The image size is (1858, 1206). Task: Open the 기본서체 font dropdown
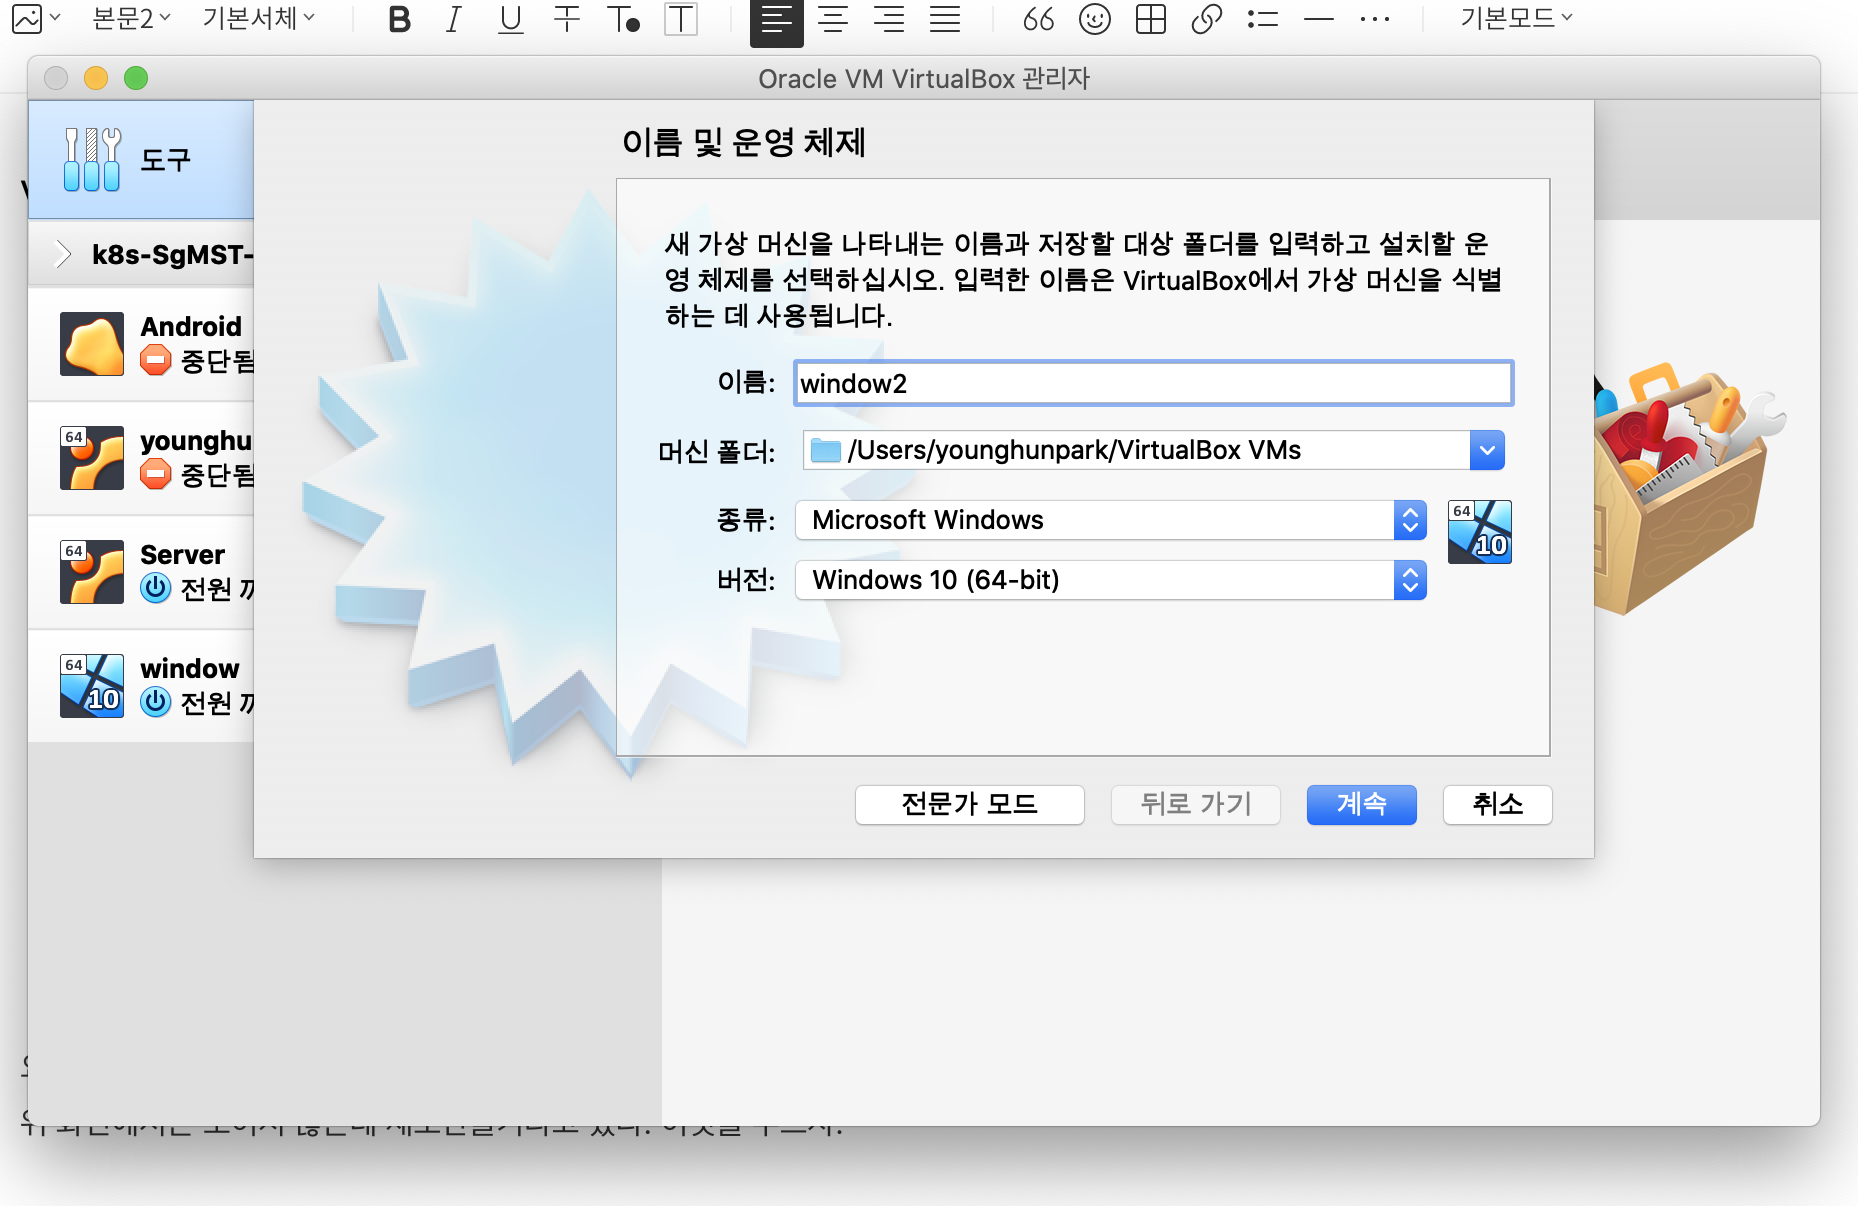258,18
